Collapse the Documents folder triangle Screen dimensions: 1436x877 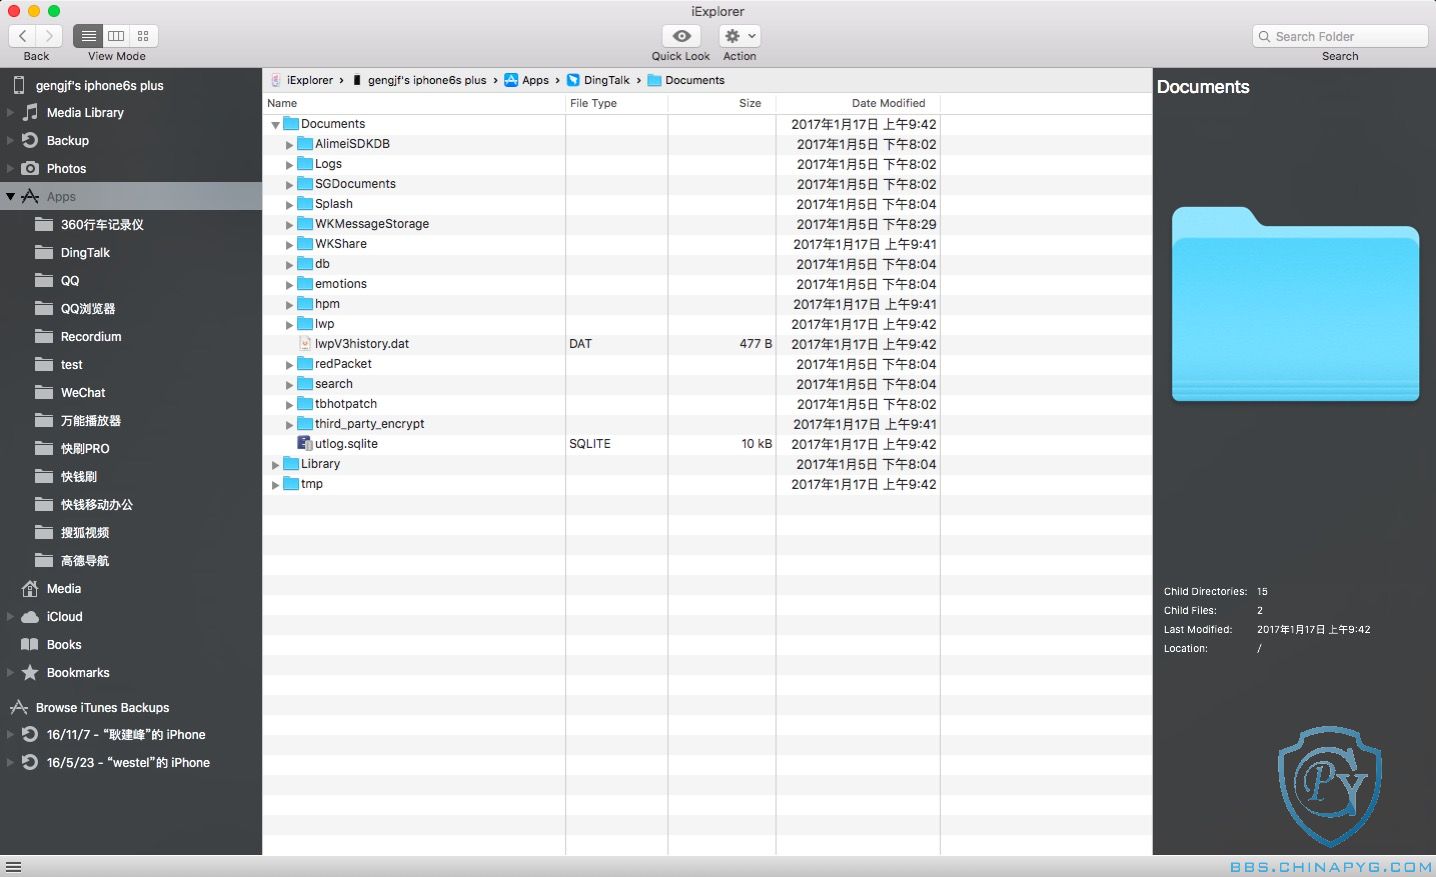(275, 125)
